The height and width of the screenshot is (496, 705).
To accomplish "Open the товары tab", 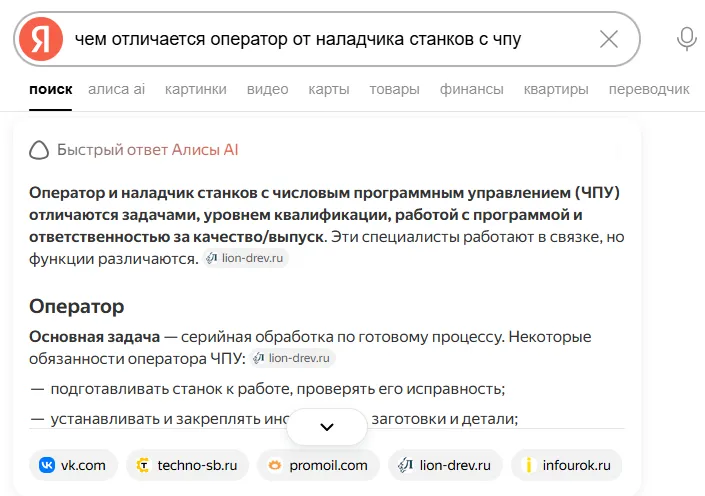I will click(394, 89).
